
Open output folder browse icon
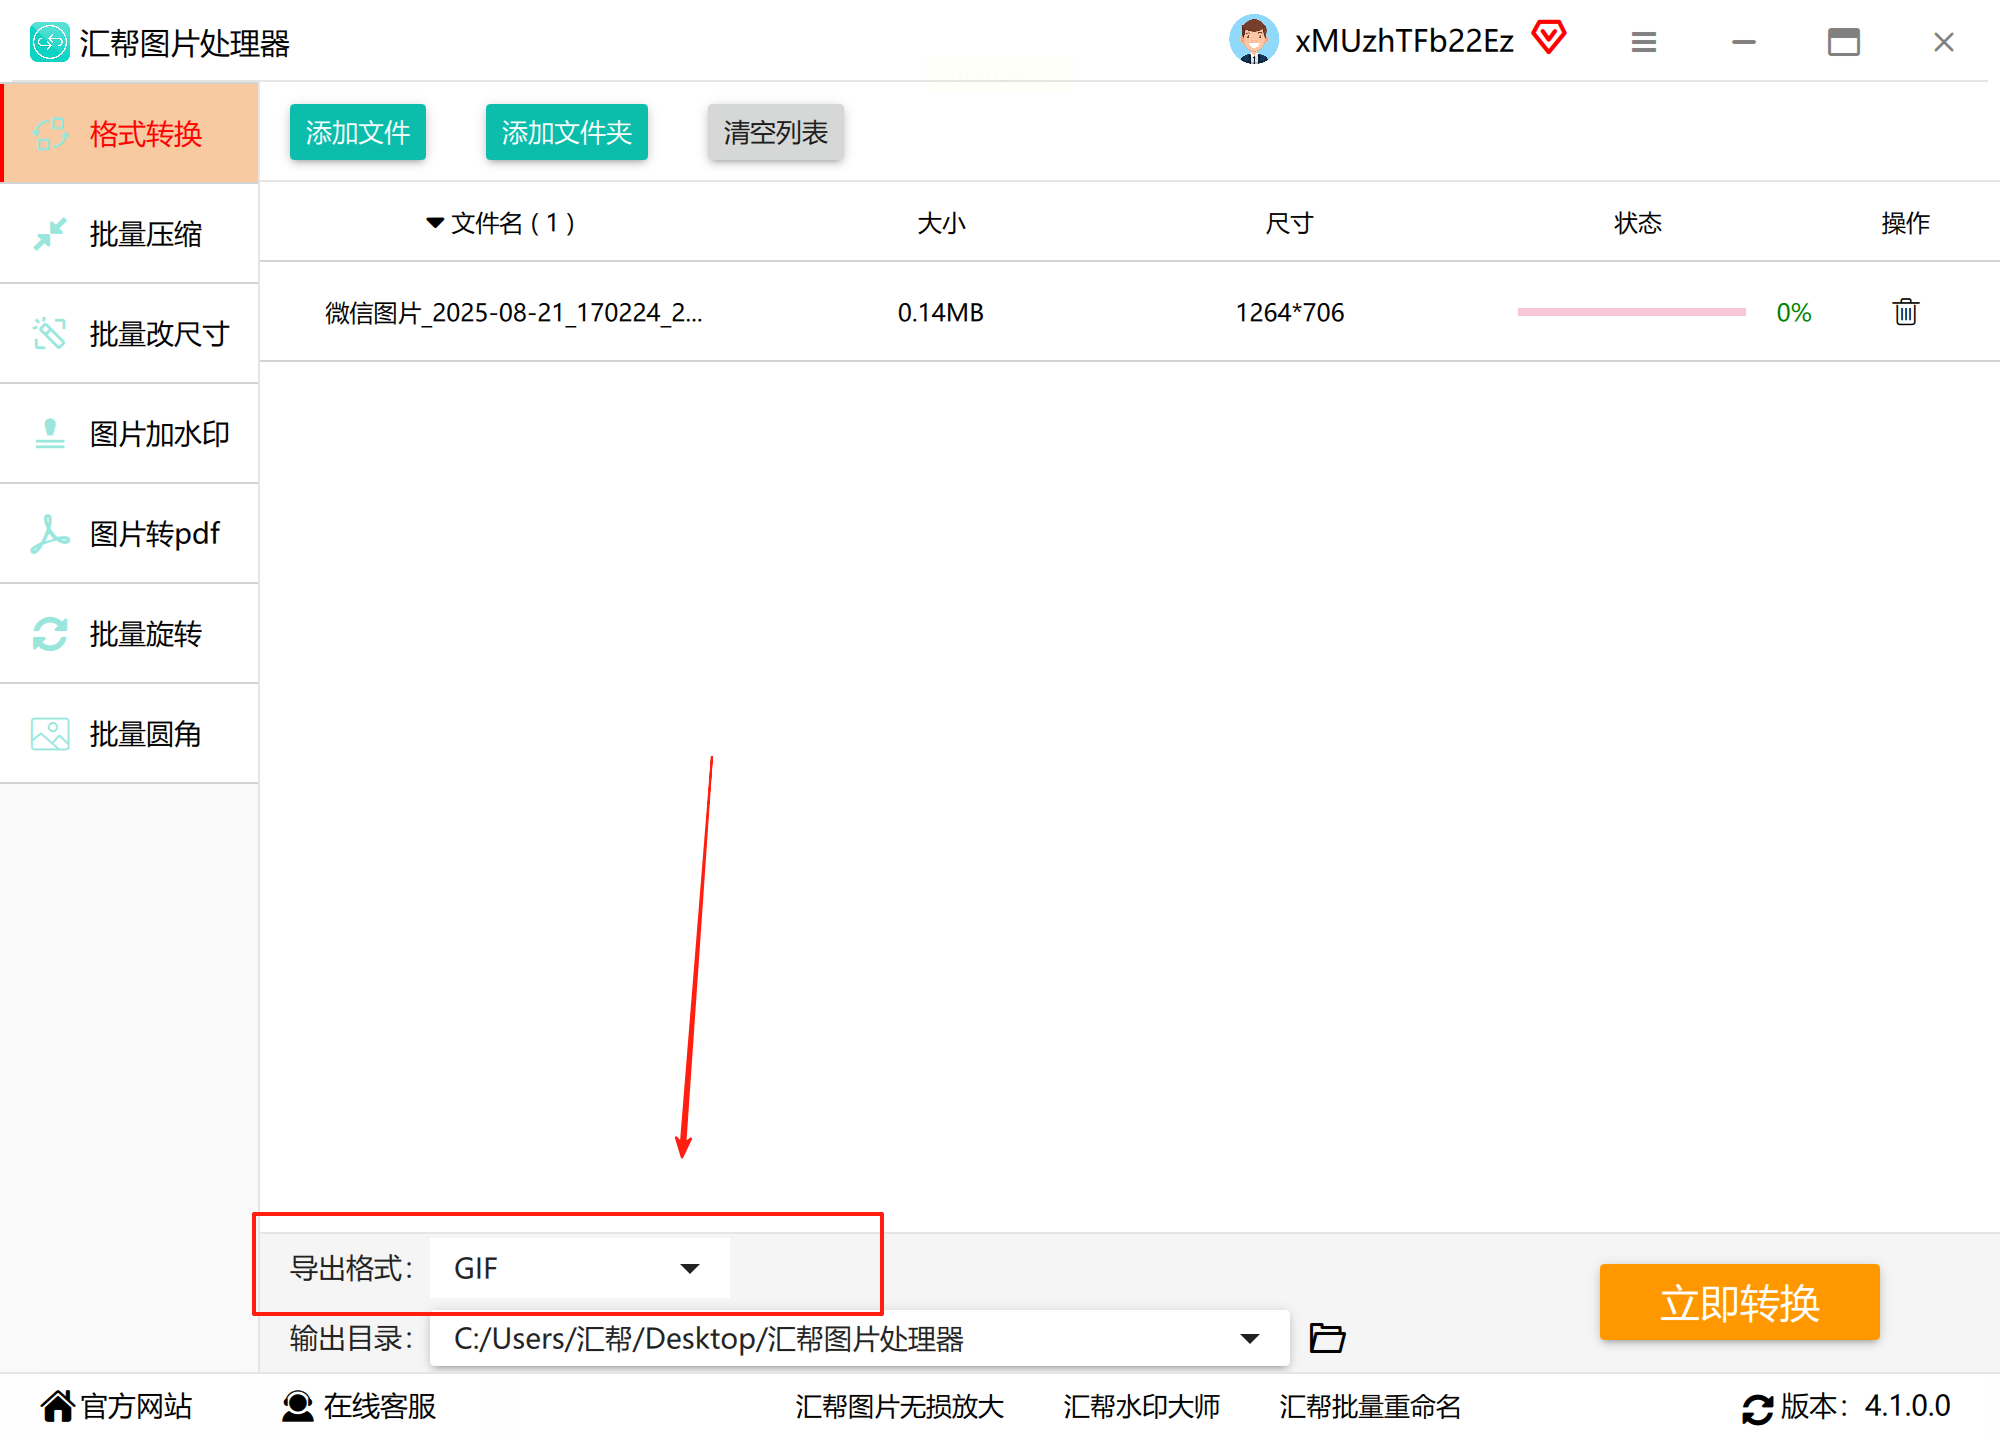(1327, 1338)
